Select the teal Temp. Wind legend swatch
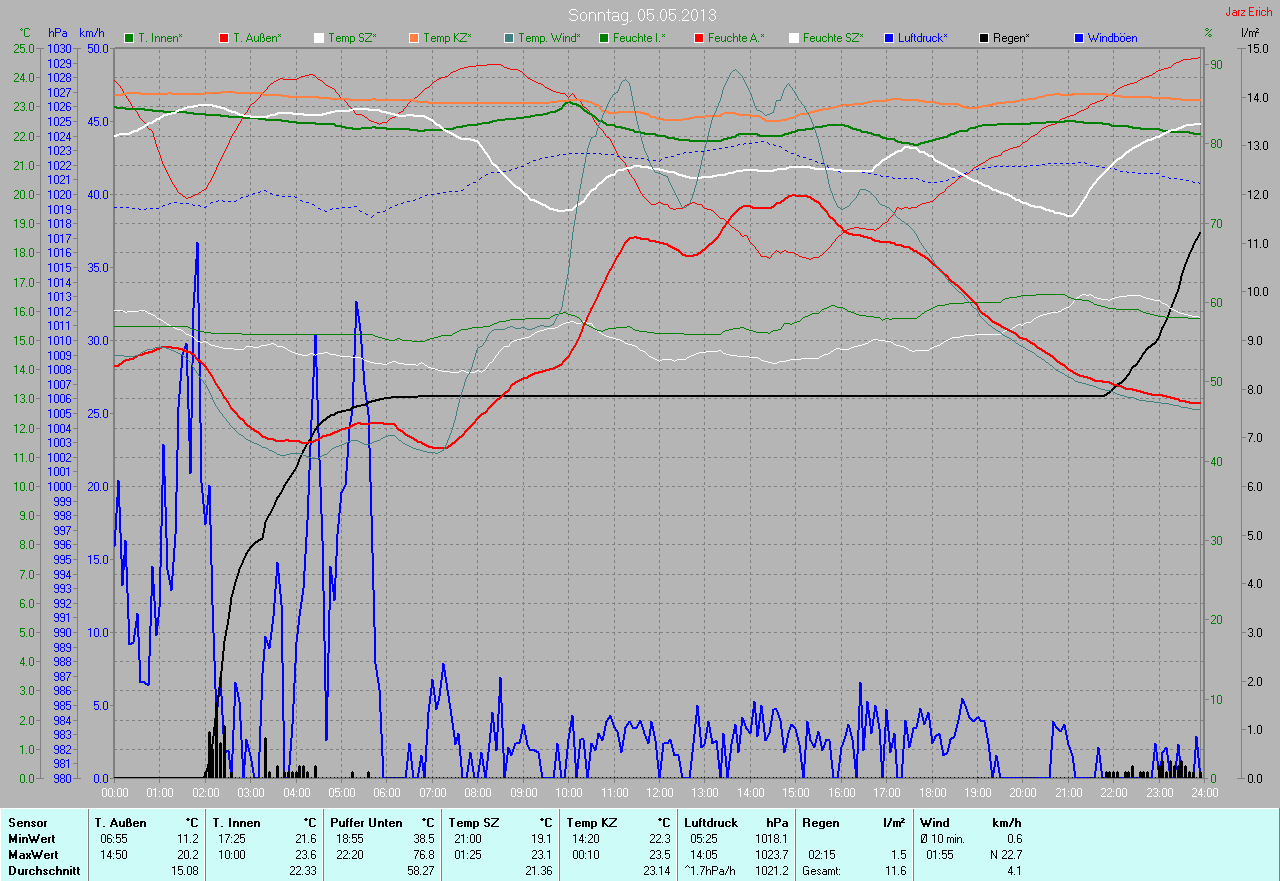 pos(509,38)
